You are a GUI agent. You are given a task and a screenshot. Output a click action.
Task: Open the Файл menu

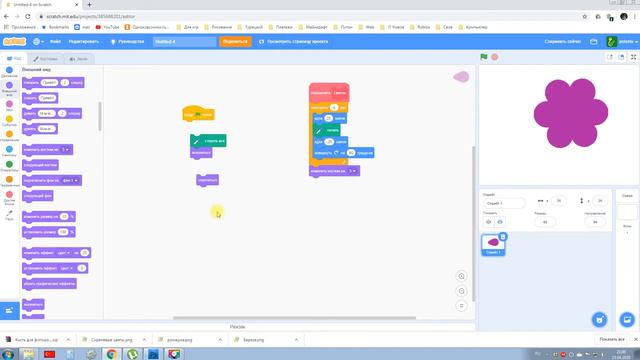tap(56, 41)
